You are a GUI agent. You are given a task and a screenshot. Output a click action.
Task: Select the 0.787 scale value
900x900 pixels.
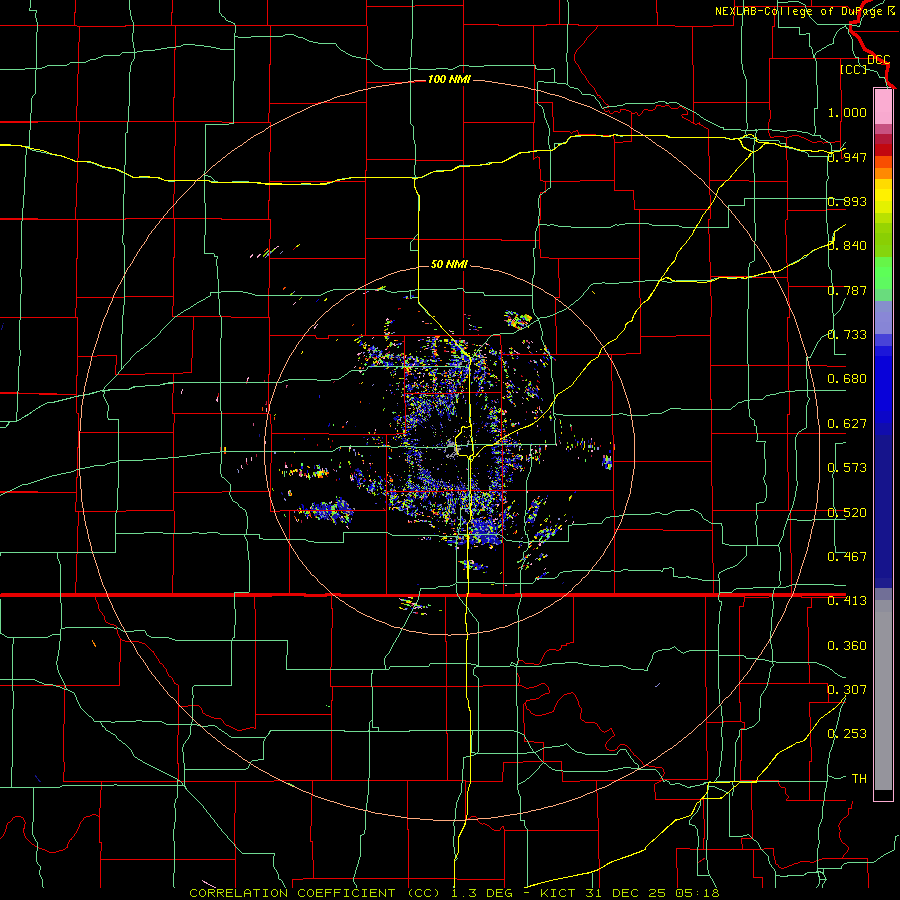[x=847, y=290]
